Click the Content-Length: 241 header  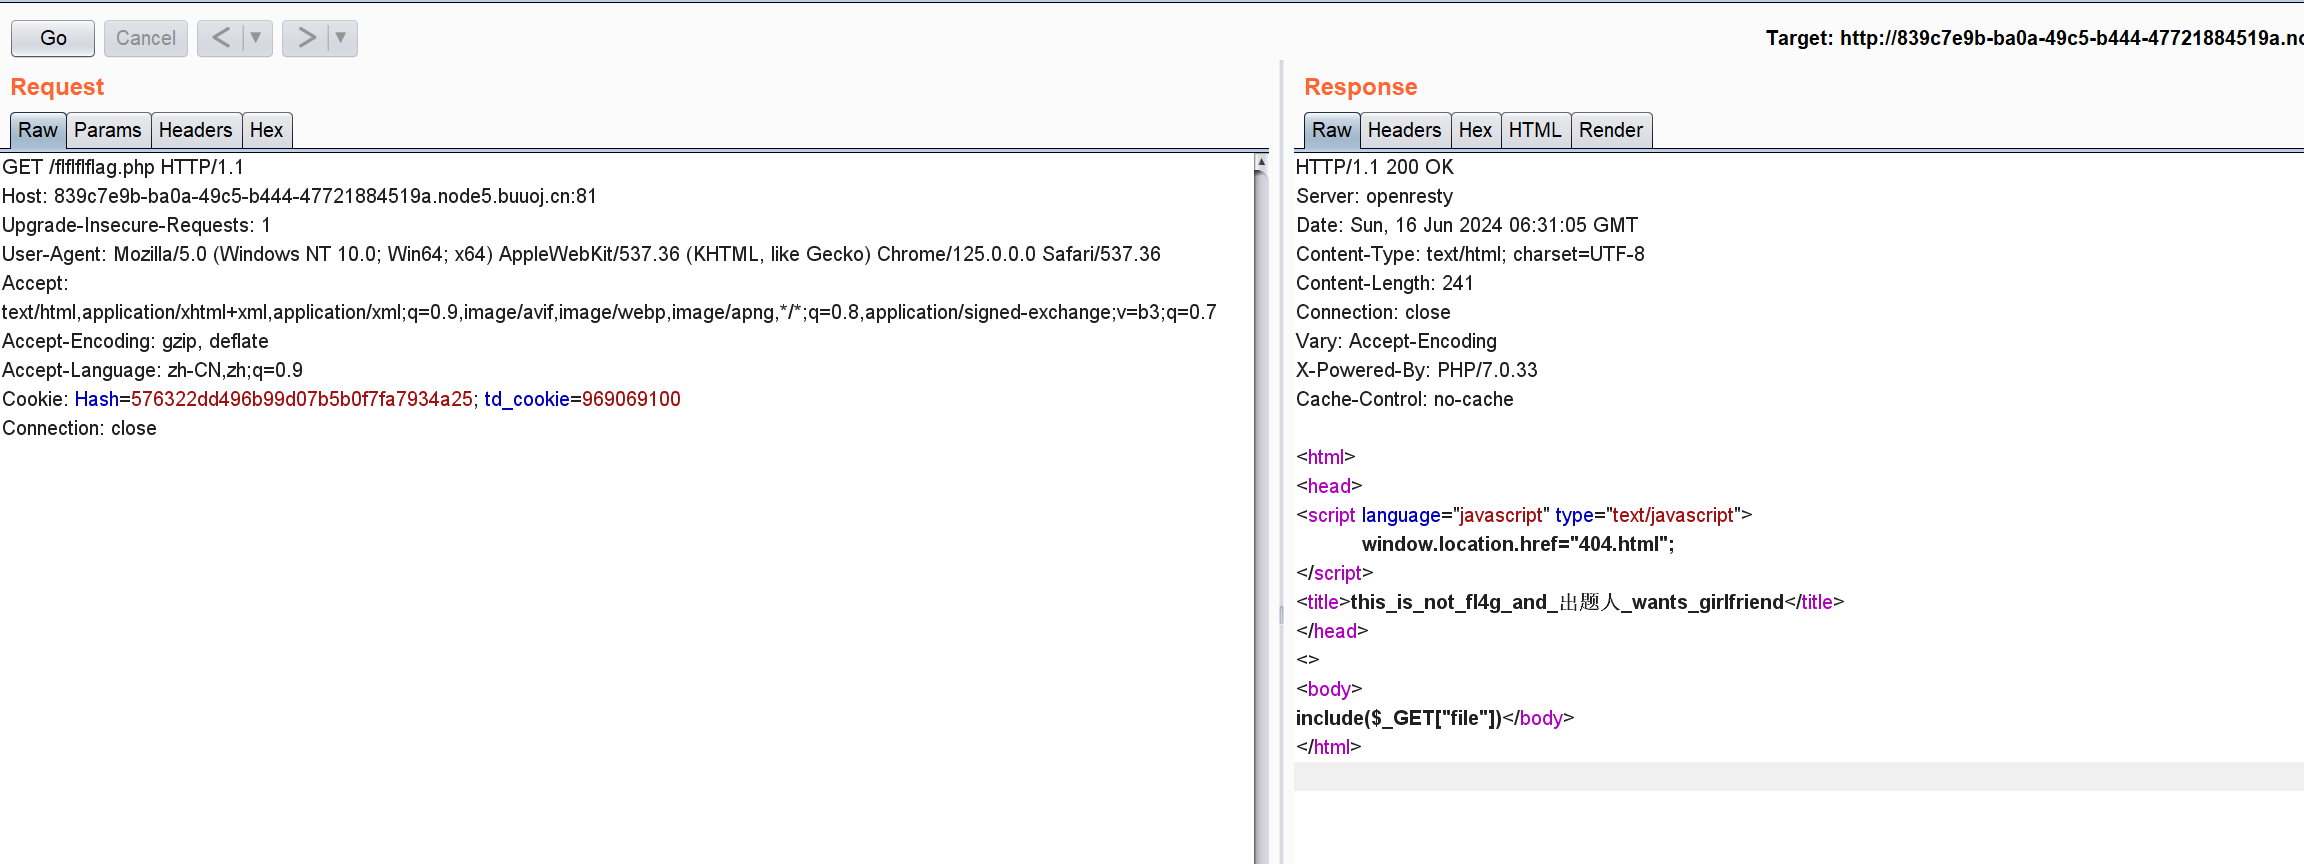[1385, 283]
